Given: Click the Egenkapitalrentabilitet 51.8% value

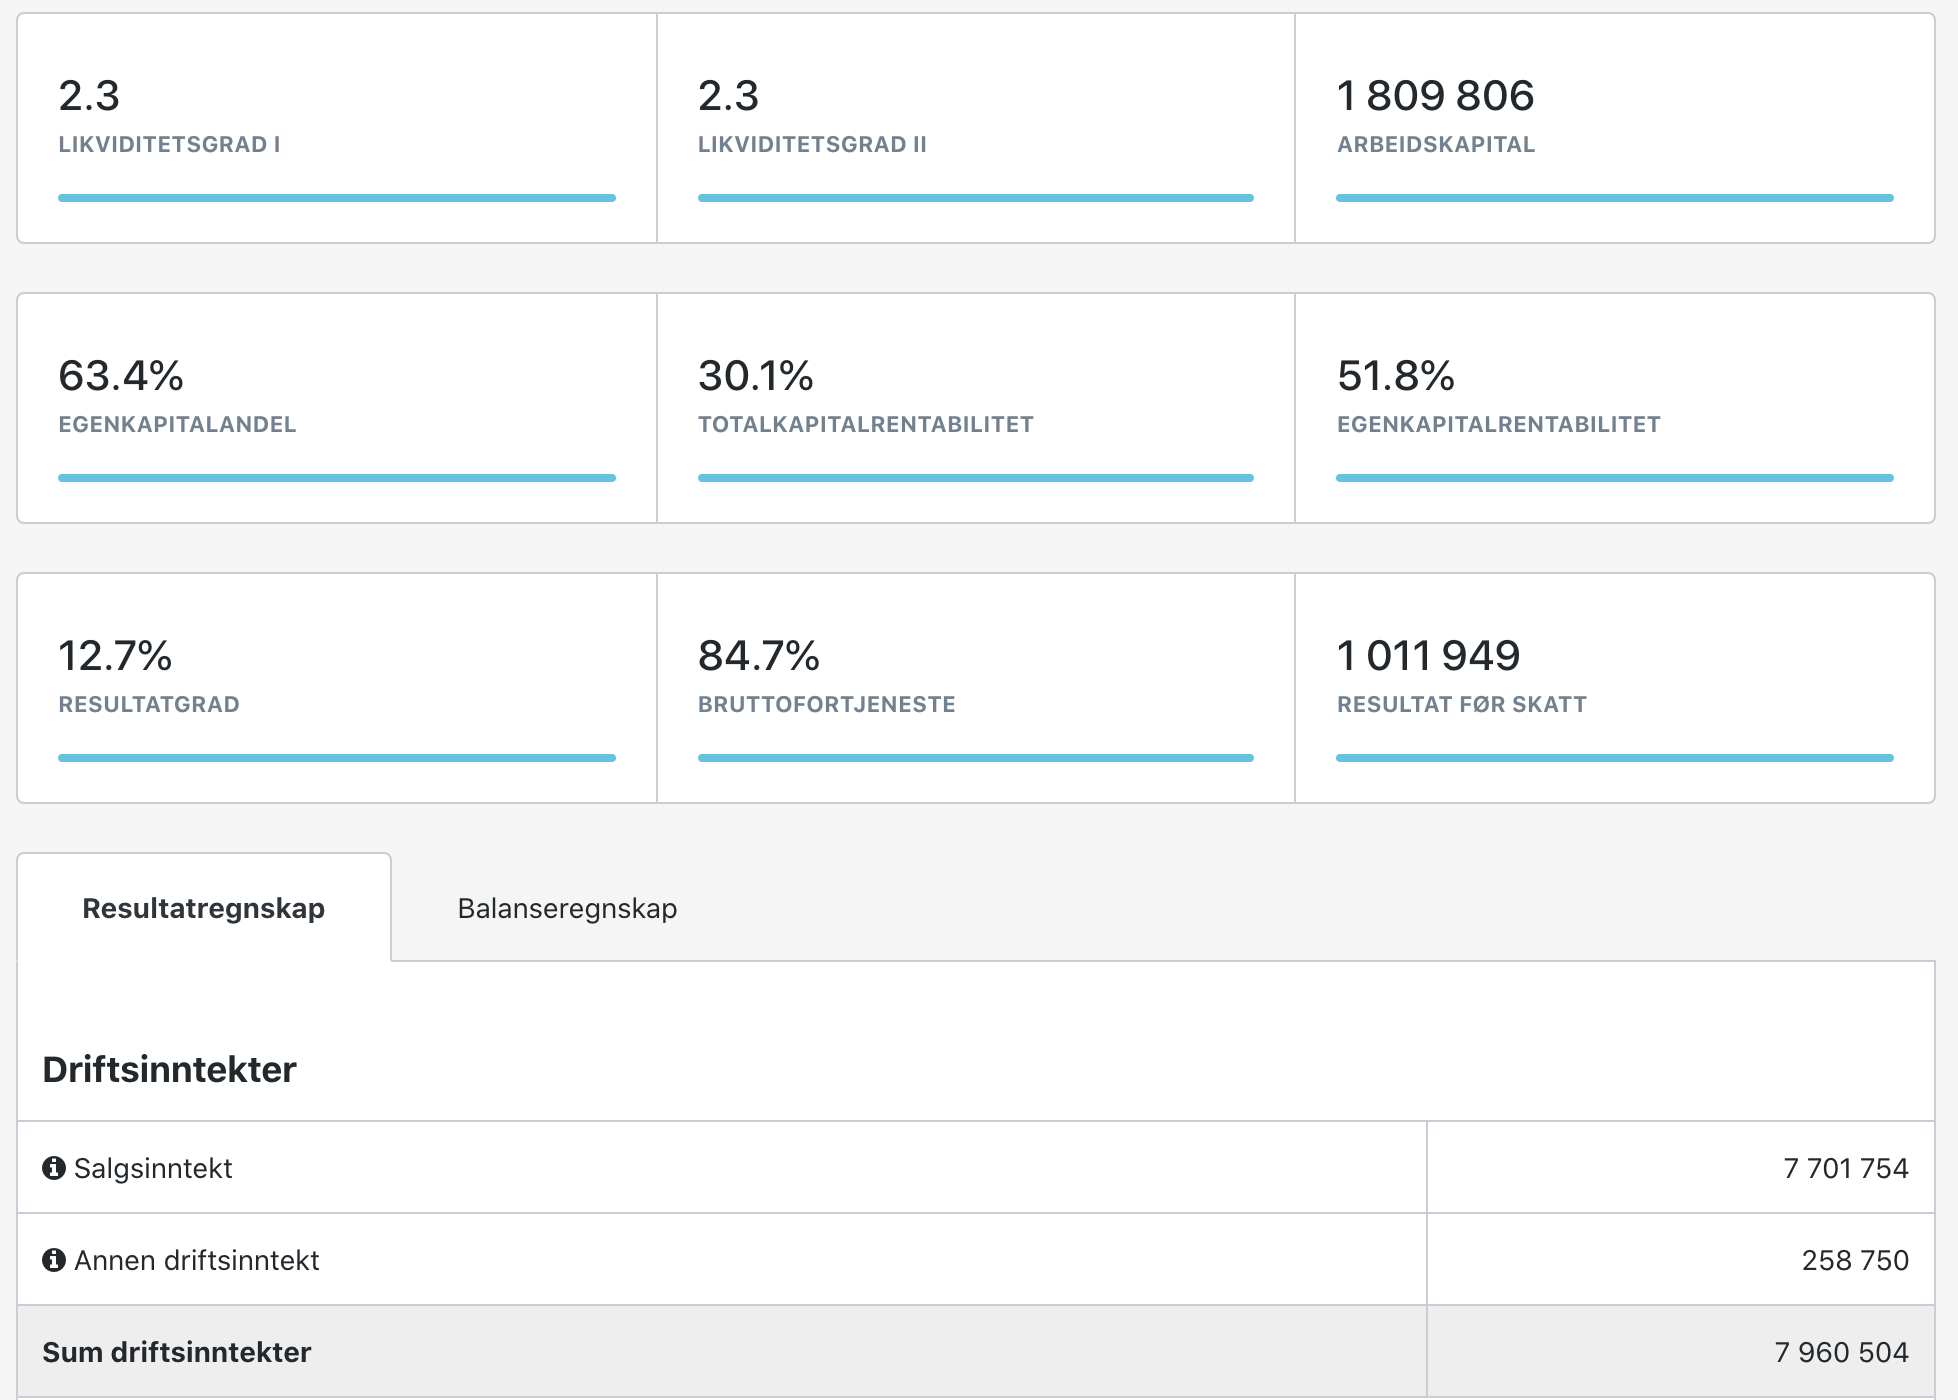Looking at the screenshot, I should click(x=1395, y=376).
